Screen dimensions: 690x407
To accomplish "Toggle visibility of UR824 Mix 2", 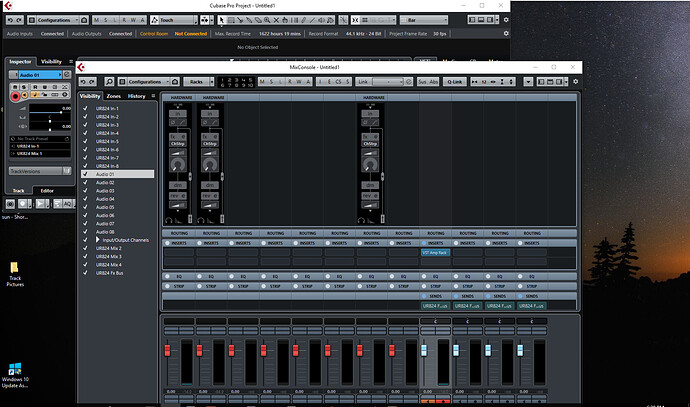I will point(85,248).
